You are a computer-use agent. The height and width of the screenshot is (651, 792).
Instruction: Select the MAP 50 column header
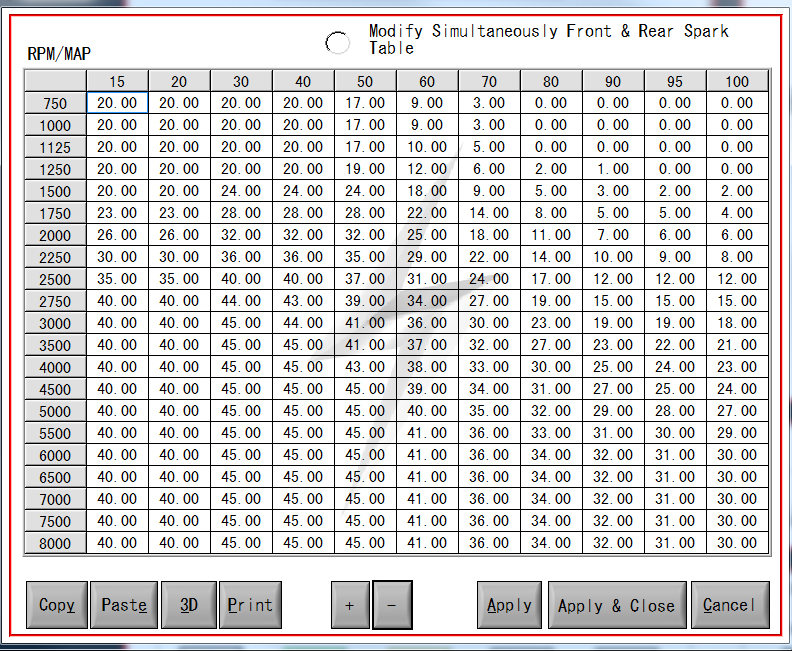point(365,81)
